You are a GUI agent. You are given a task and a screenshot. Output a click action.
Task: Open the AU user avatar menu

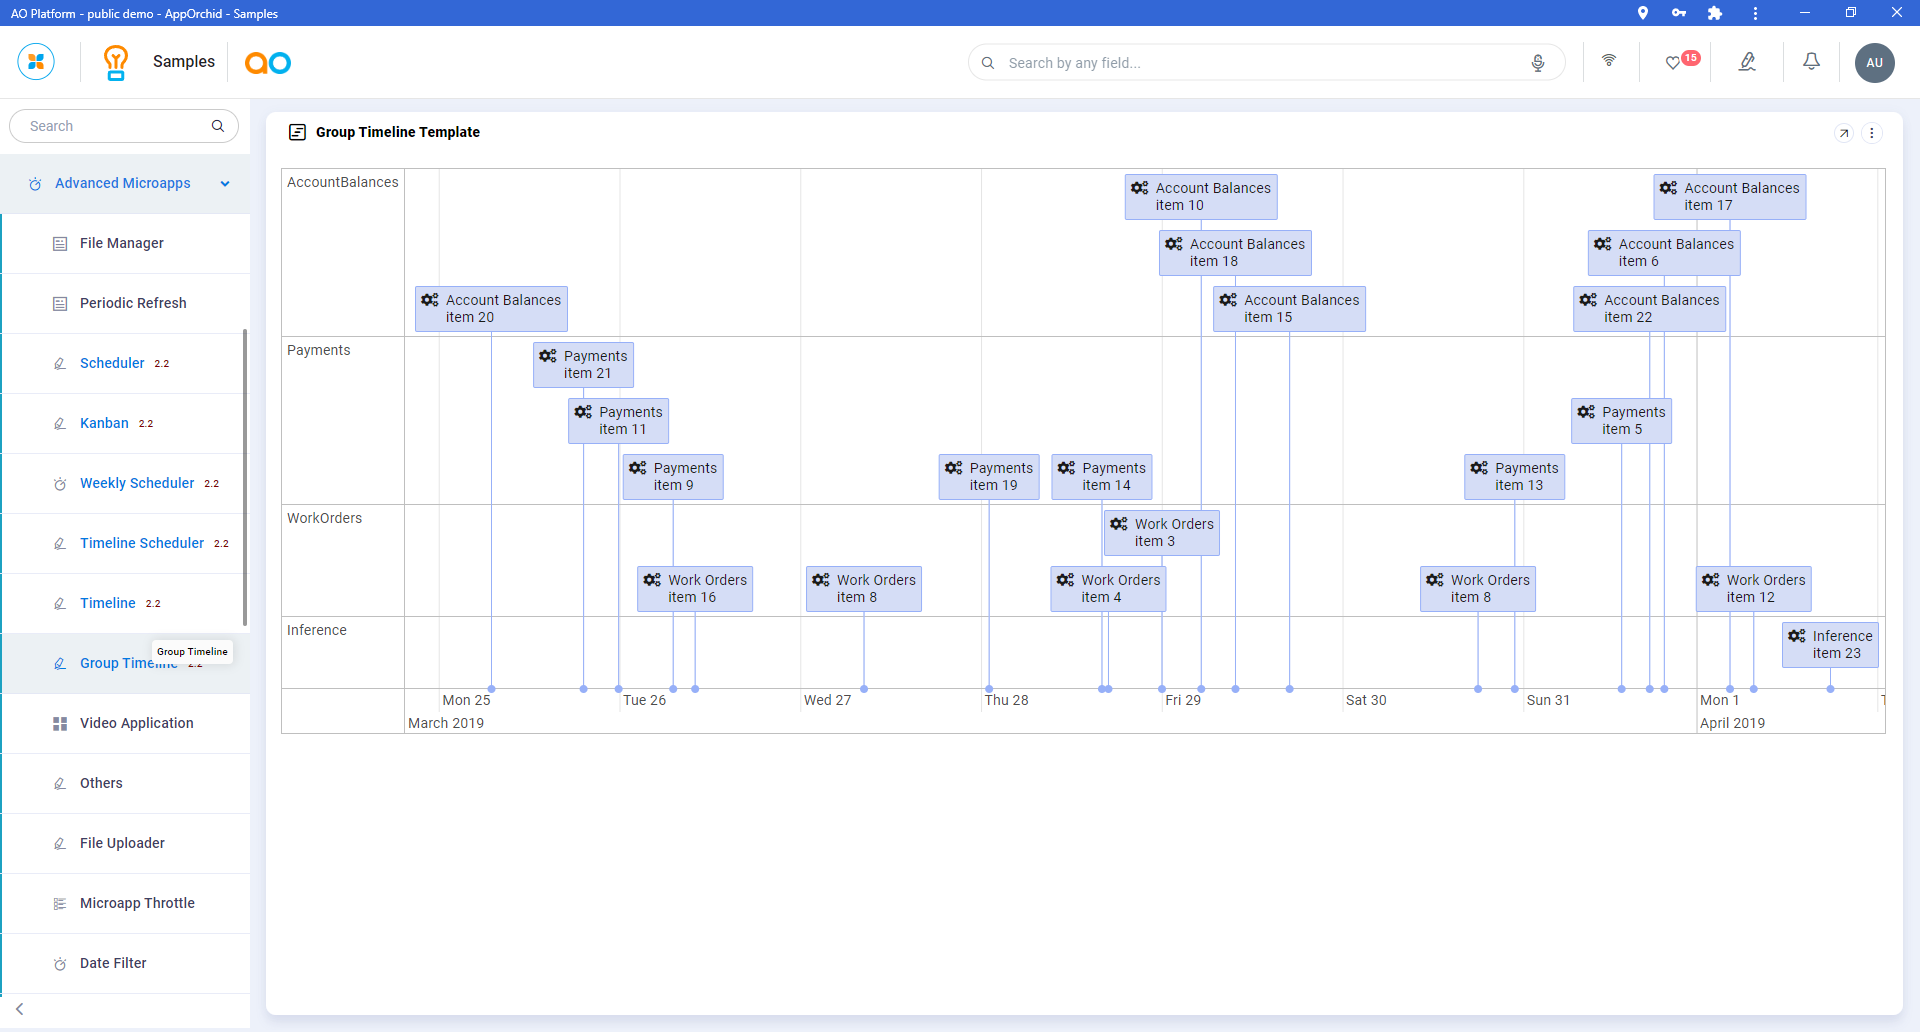pyautogui.click(x=1874, y=63)
